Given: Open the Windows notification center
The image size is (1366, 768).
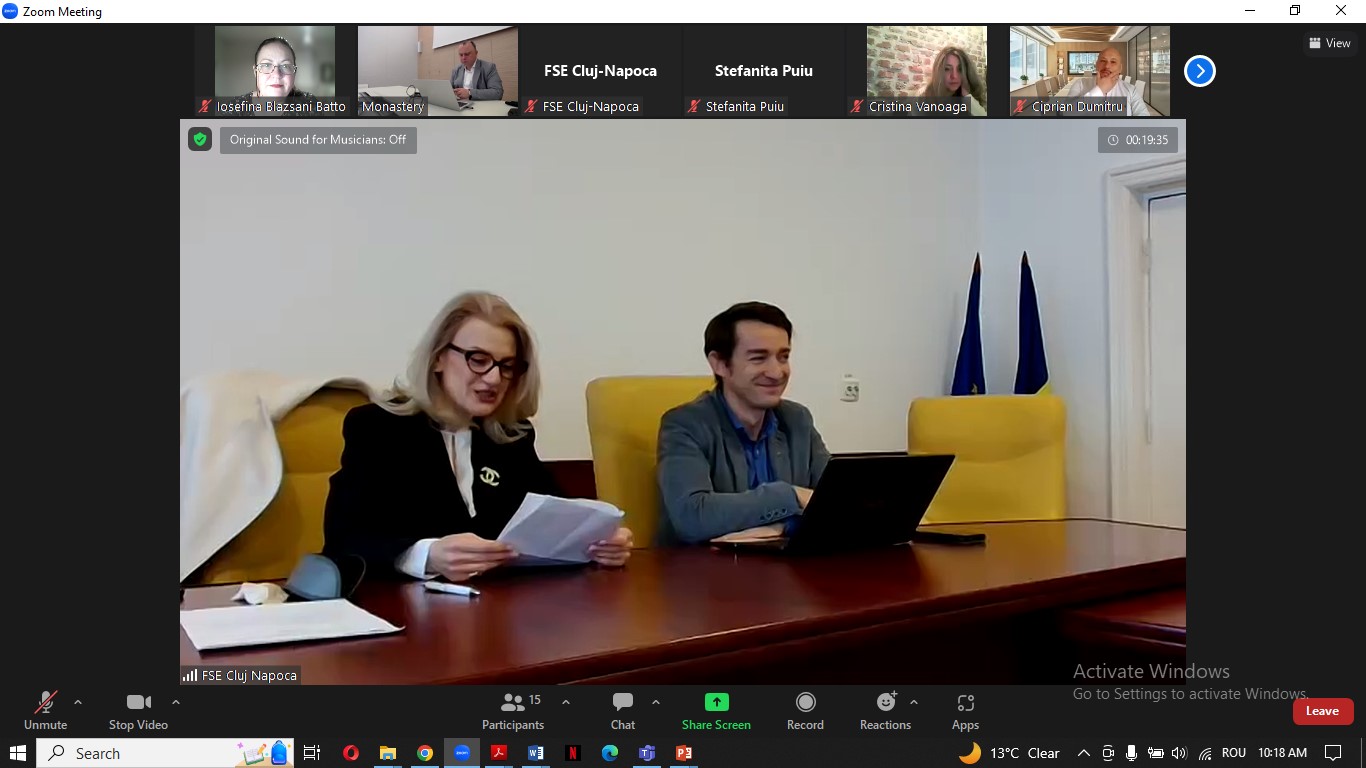Looking at the screenshot, I should [x=1332, y=753].
